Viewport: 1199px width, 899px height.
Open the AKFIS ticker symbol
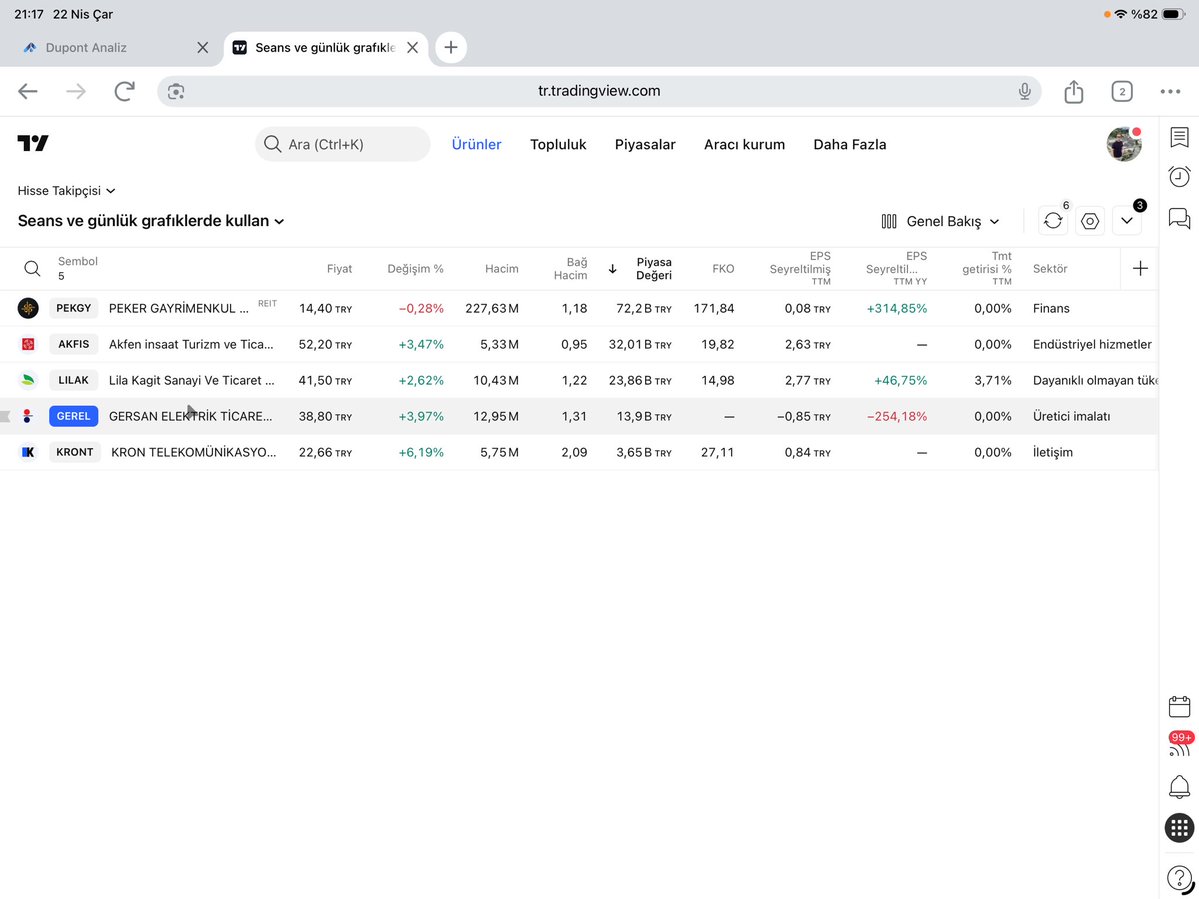(x=73, y=344)
